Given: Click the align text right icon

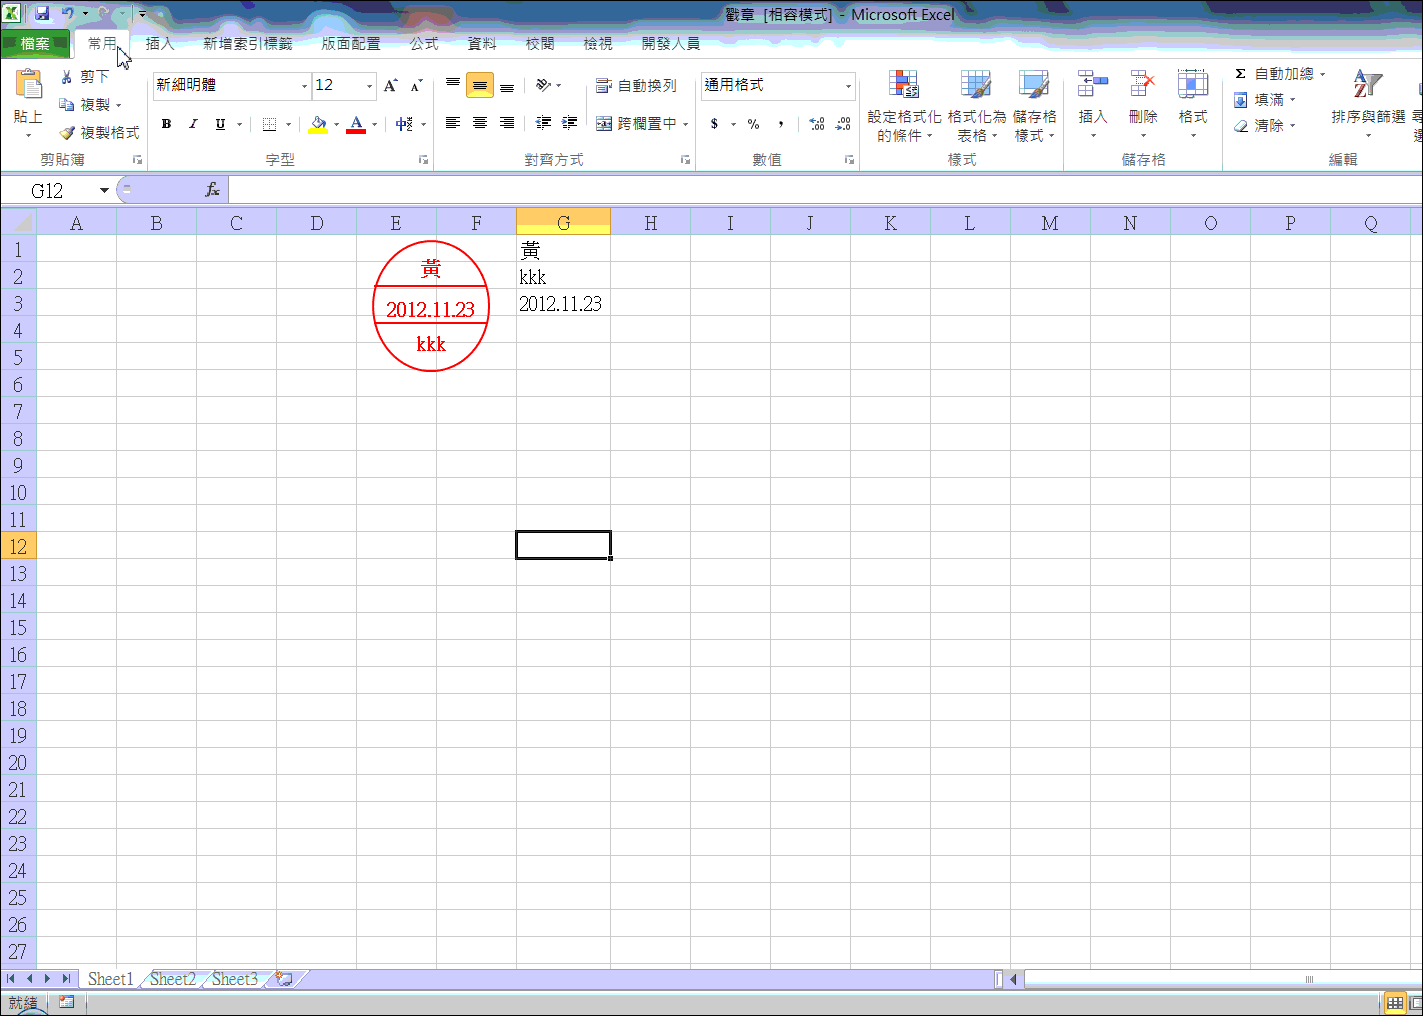Looking at the screenshot, I should [507, 123].
